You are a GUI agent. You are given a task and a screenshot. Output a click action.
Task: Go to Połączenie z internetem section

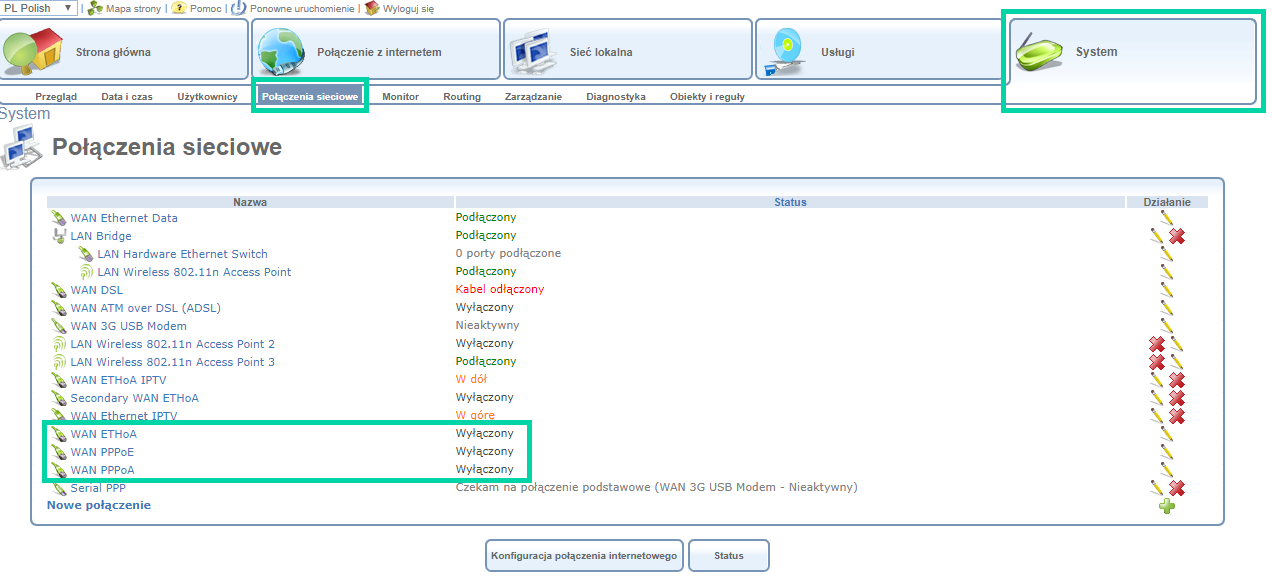pos(376,50)
